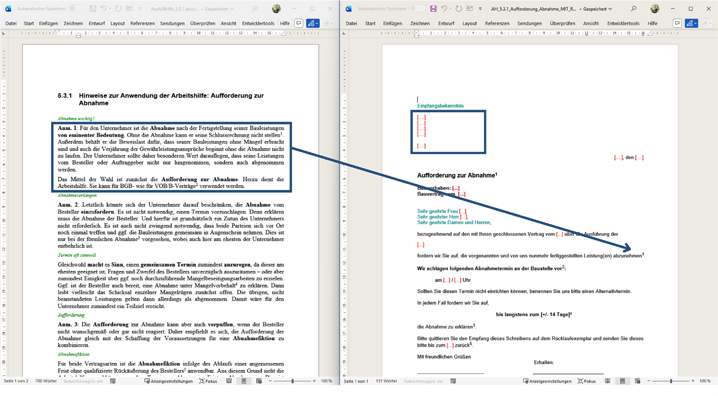Open the search magnifier in the right window
The height and width of the screenshot is (396, 718).
634,9
